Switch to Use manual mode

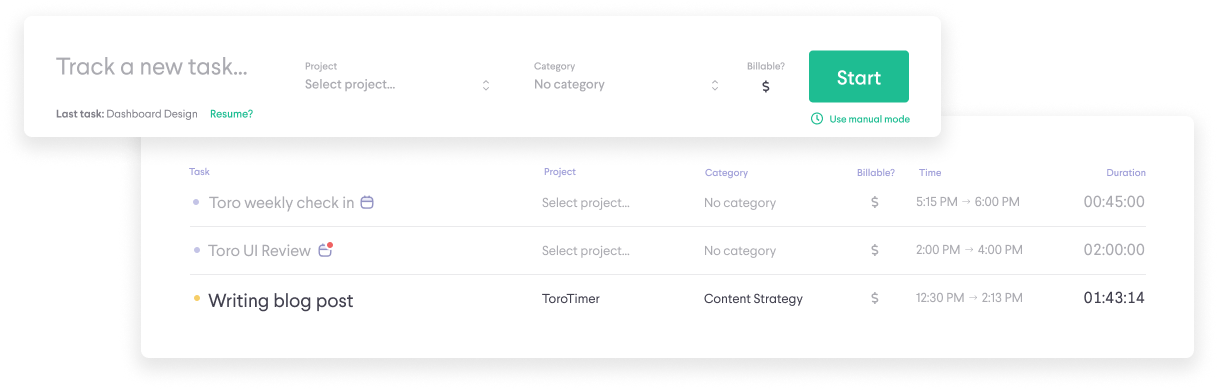pyautogui.click(x=869, y=119)
